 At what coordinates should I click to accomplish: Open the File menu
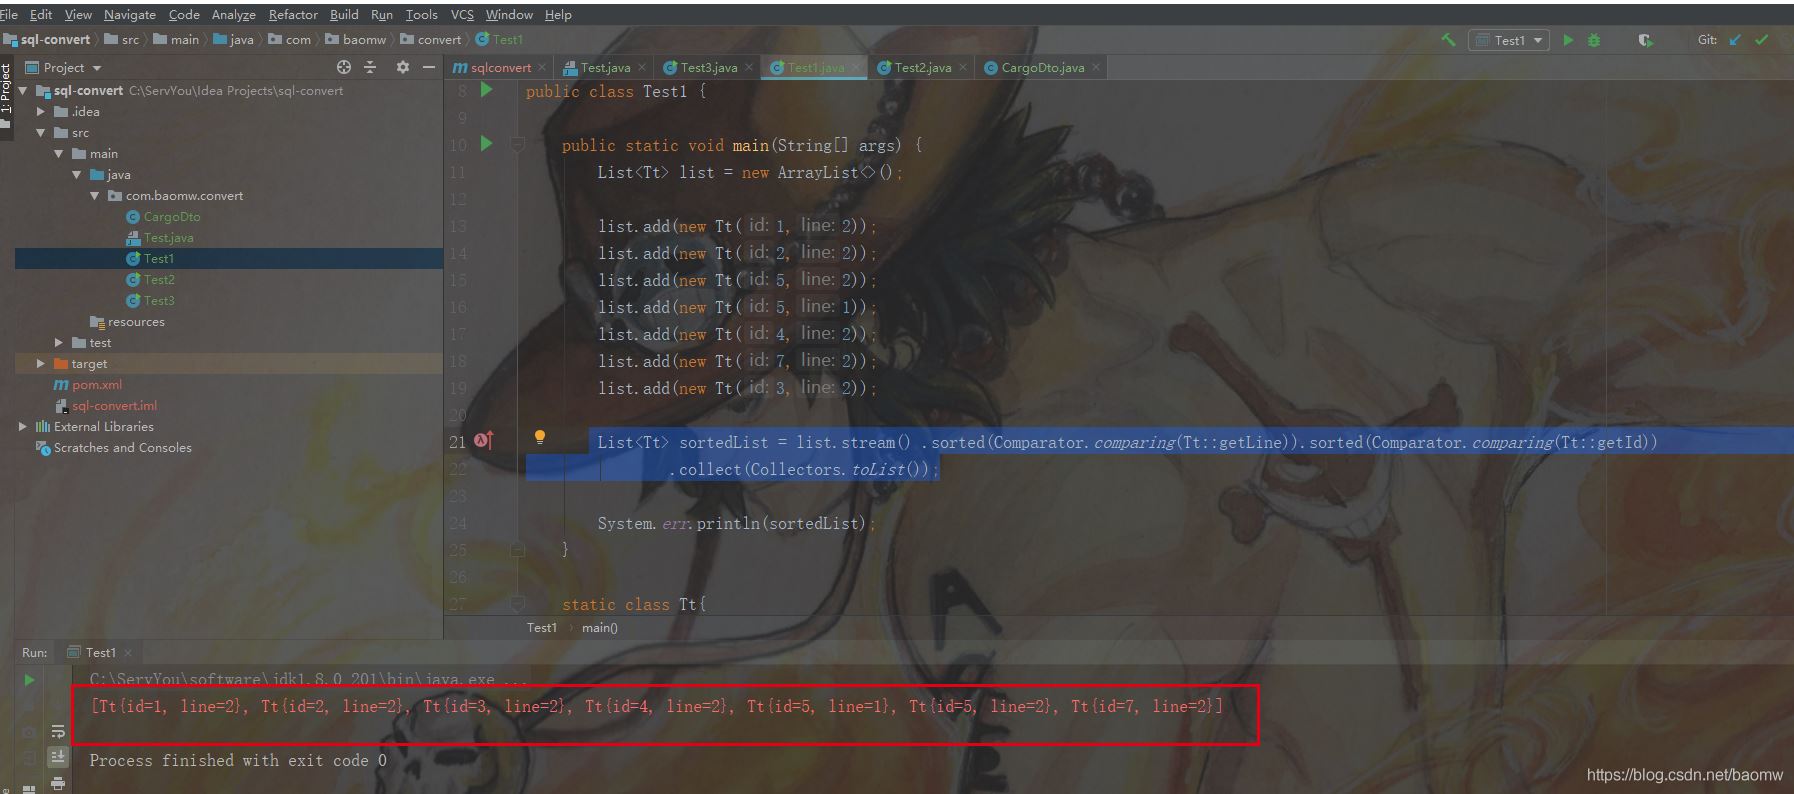tap(9, 15)
